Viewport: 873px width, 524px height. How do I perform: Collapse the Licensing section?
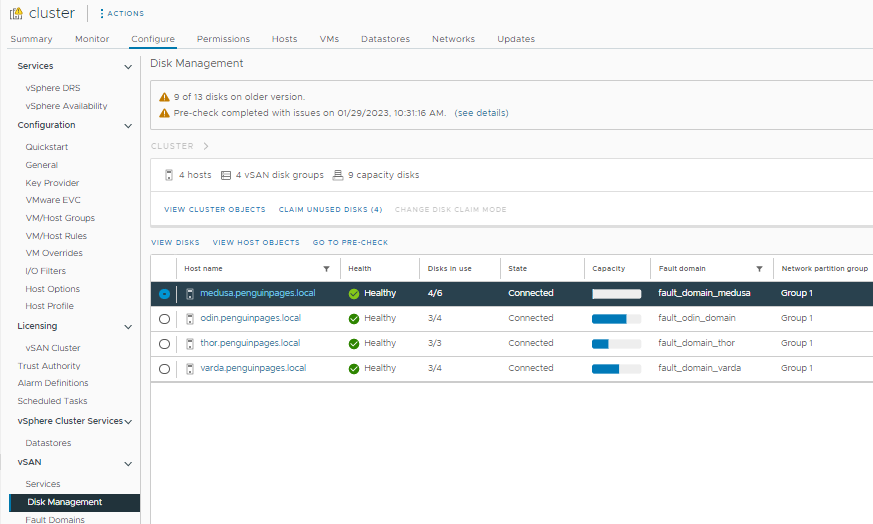point(128,327)
